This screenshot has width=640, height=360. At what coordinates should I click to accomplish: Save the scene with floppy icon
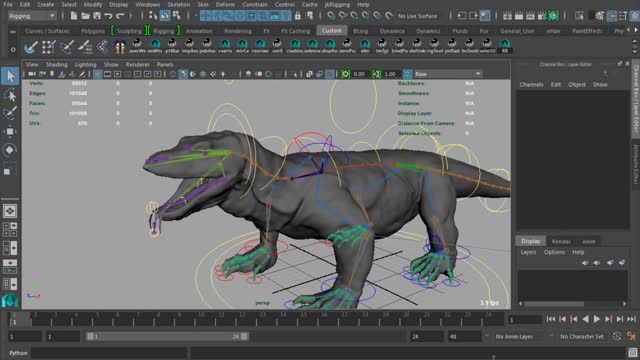97,16
